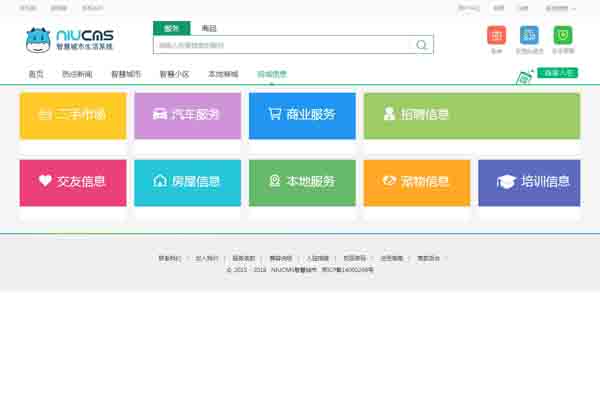Open the 培训信息 graduation cap tile
The width and height of the screenshot is (600, 405).
coord(529,181)
